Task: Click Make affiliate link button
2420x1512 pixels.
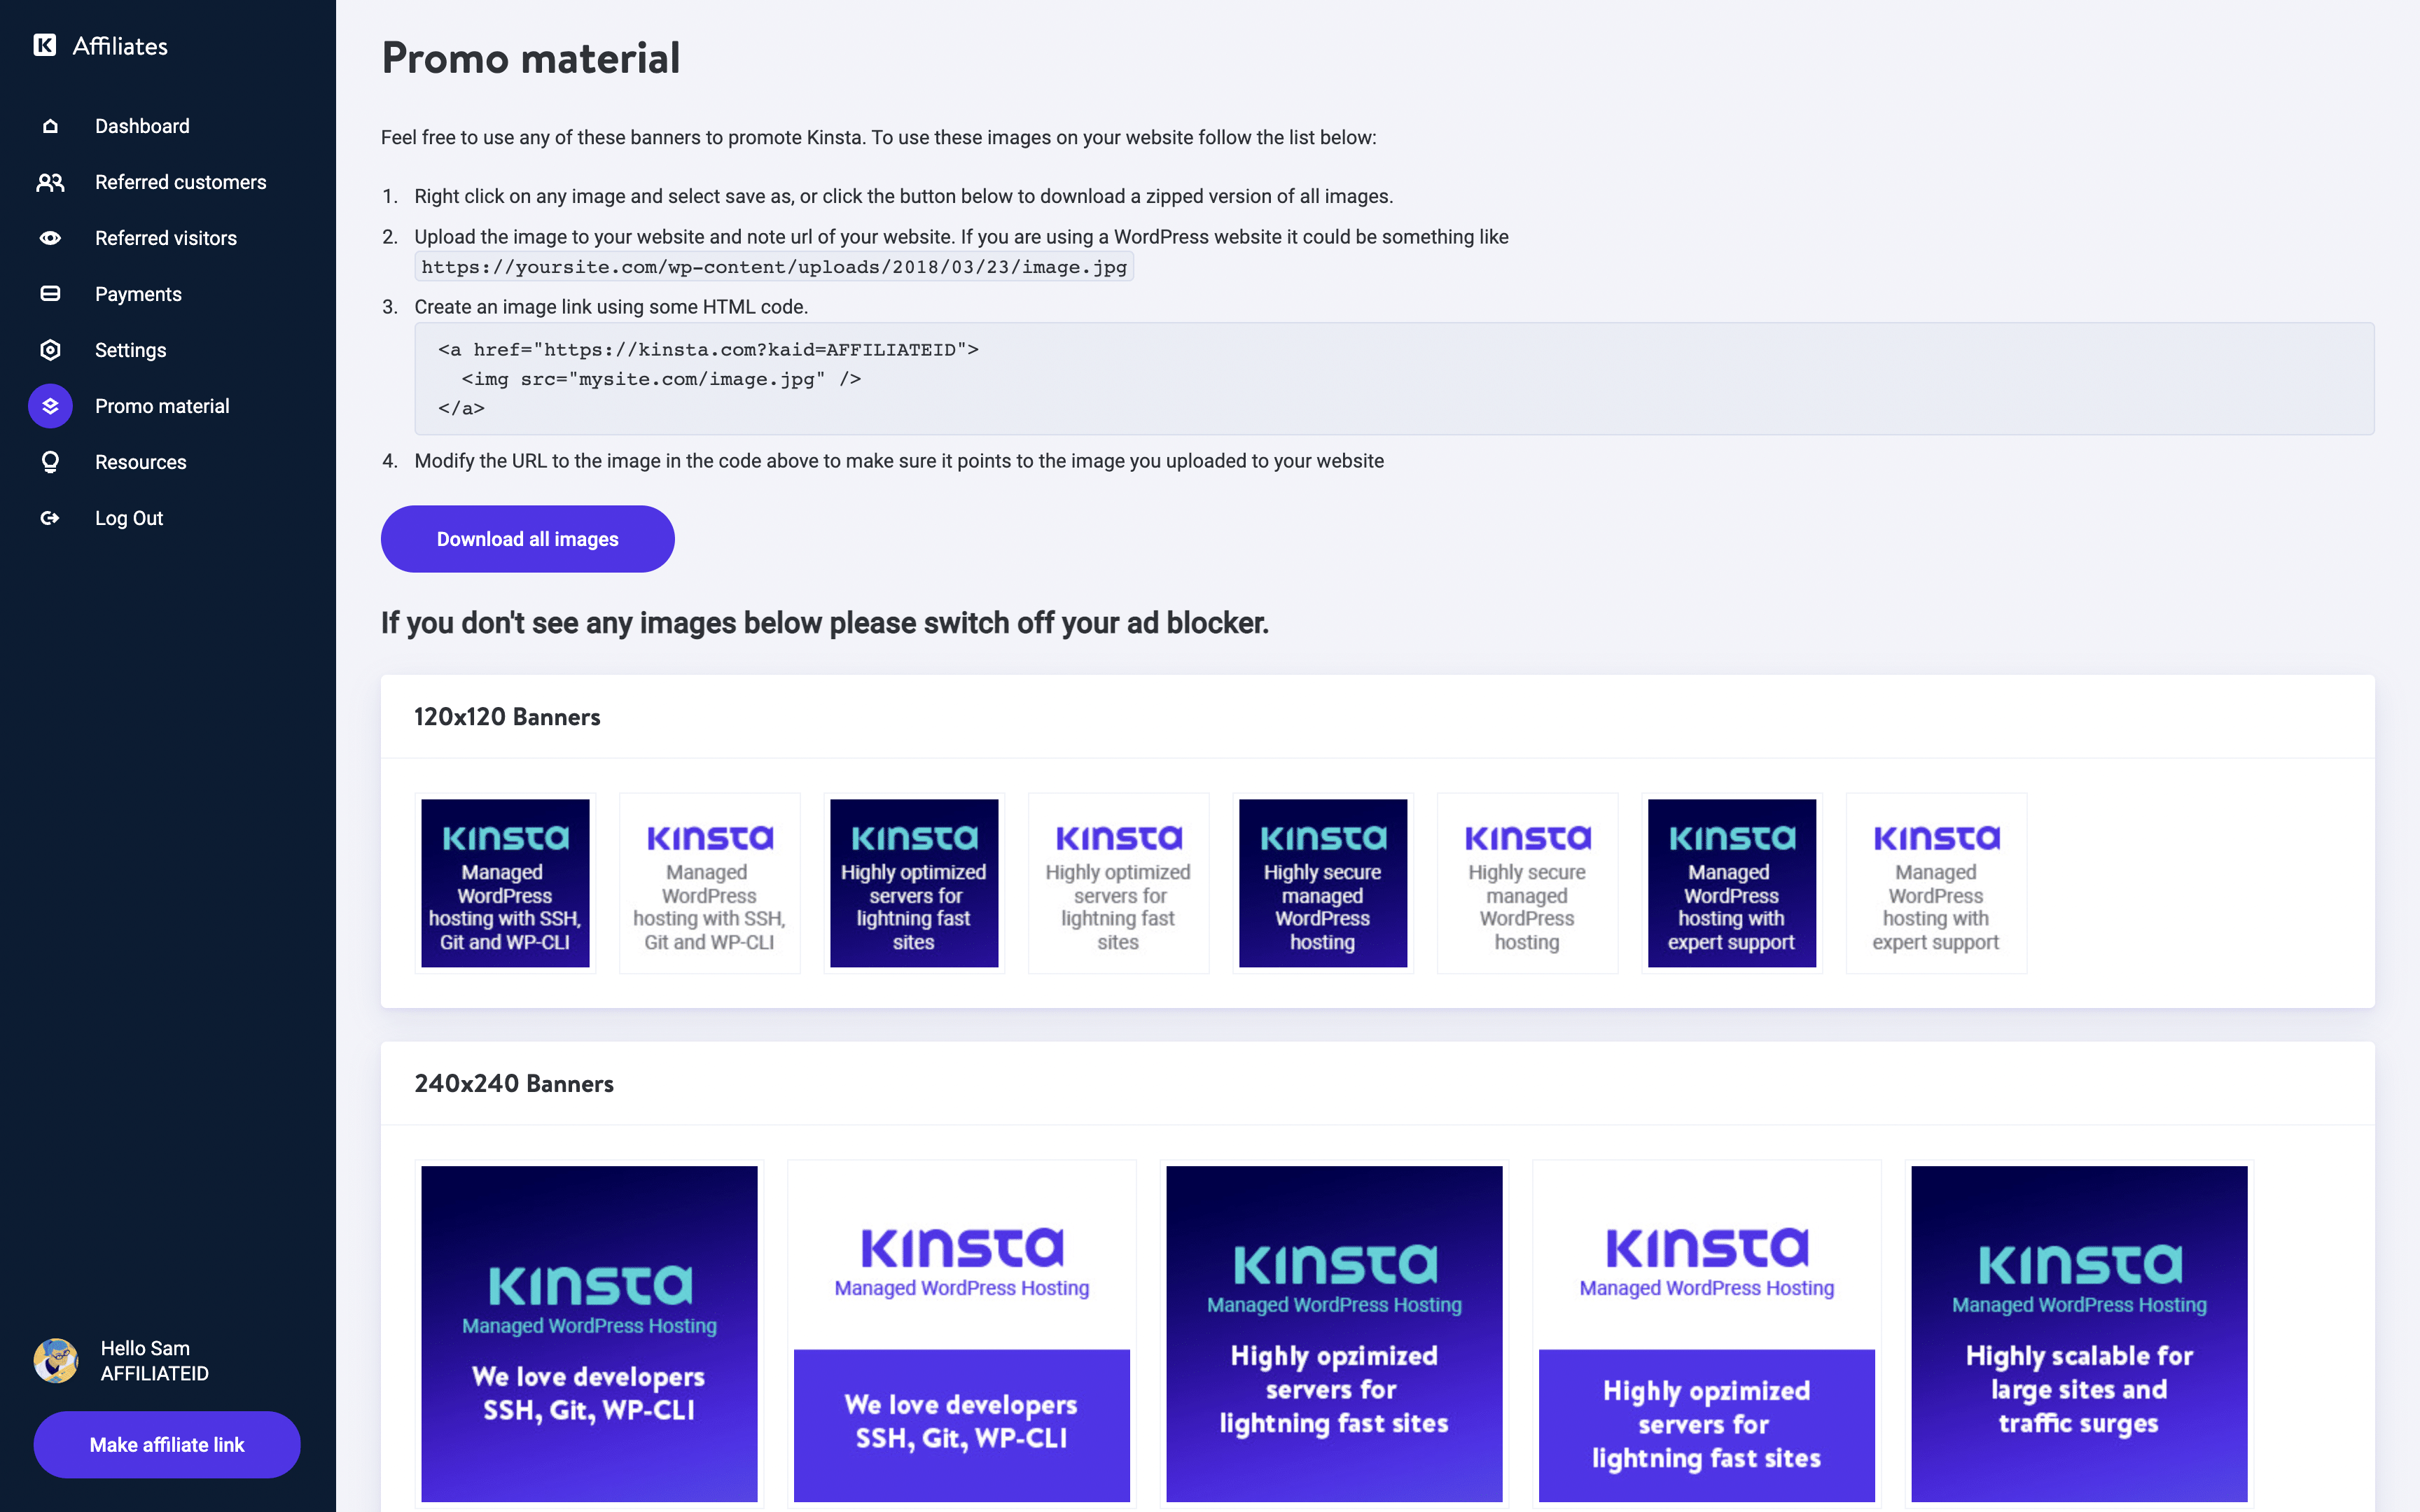Action: 167,1444
